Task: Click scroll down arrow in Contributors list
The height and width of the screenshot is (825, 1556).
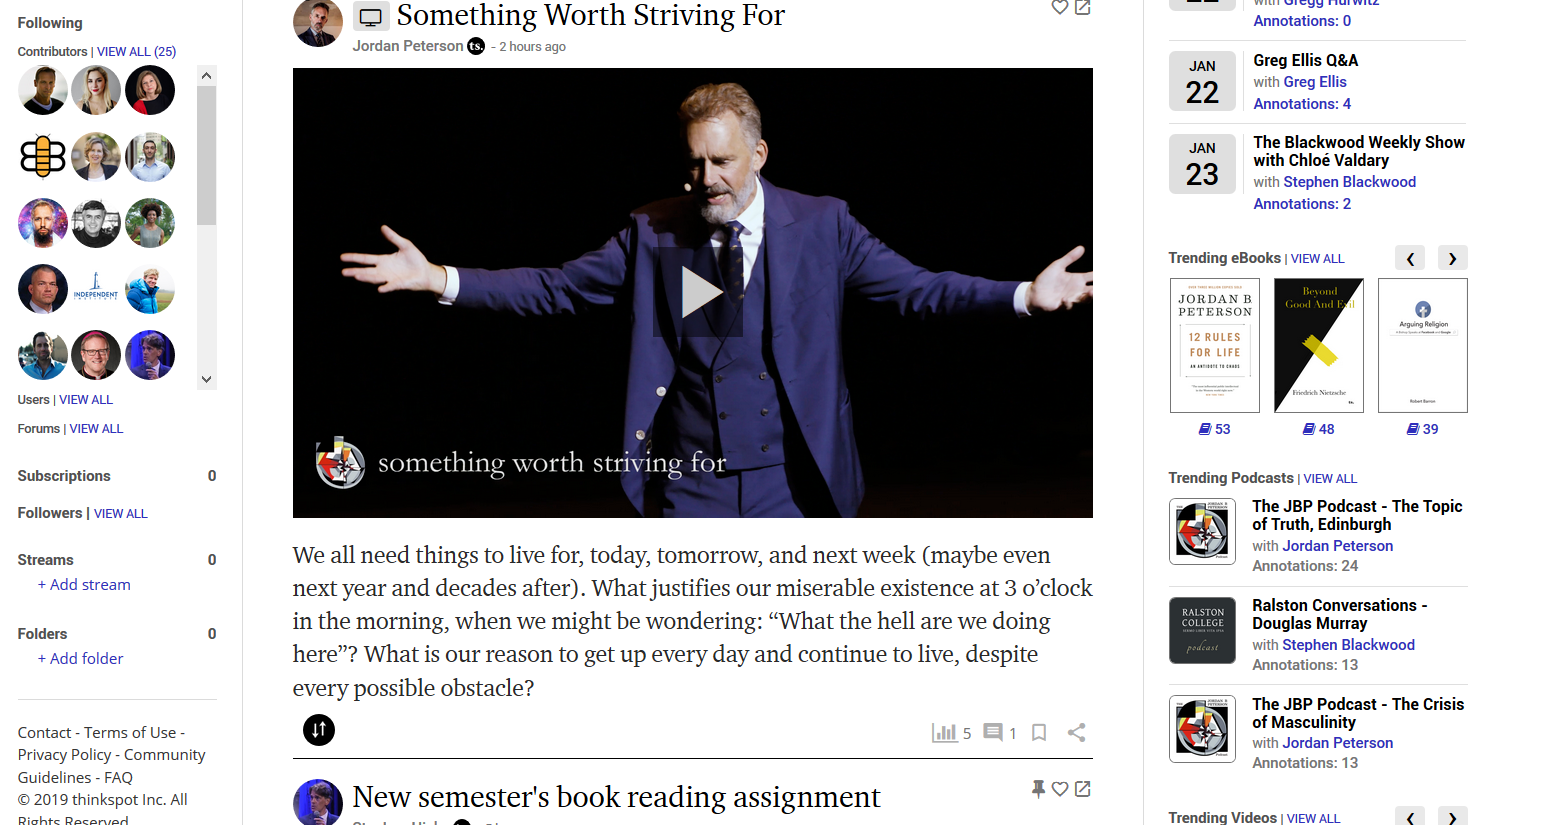Action: (207, 379)
